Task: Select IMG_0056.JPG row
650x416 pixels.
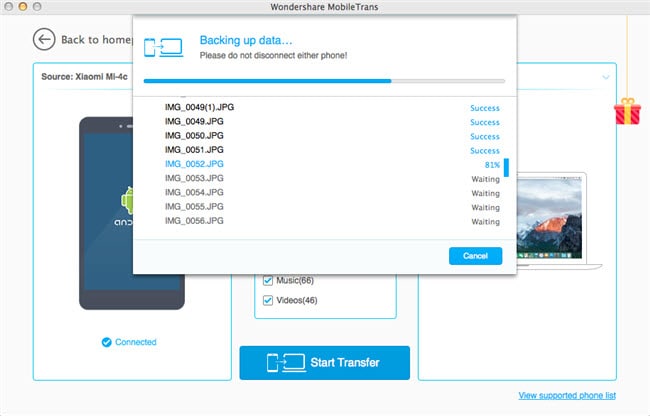Action: 332,221
